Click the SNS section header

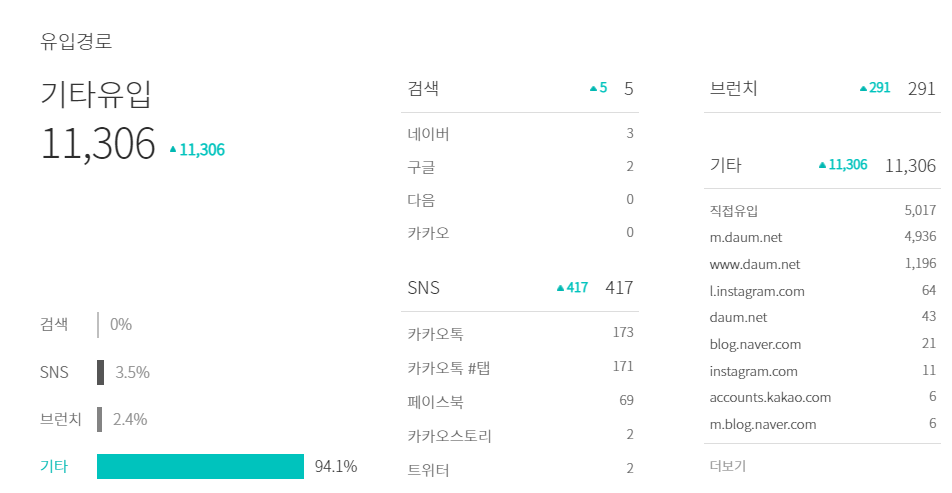[x=520, y=287]
